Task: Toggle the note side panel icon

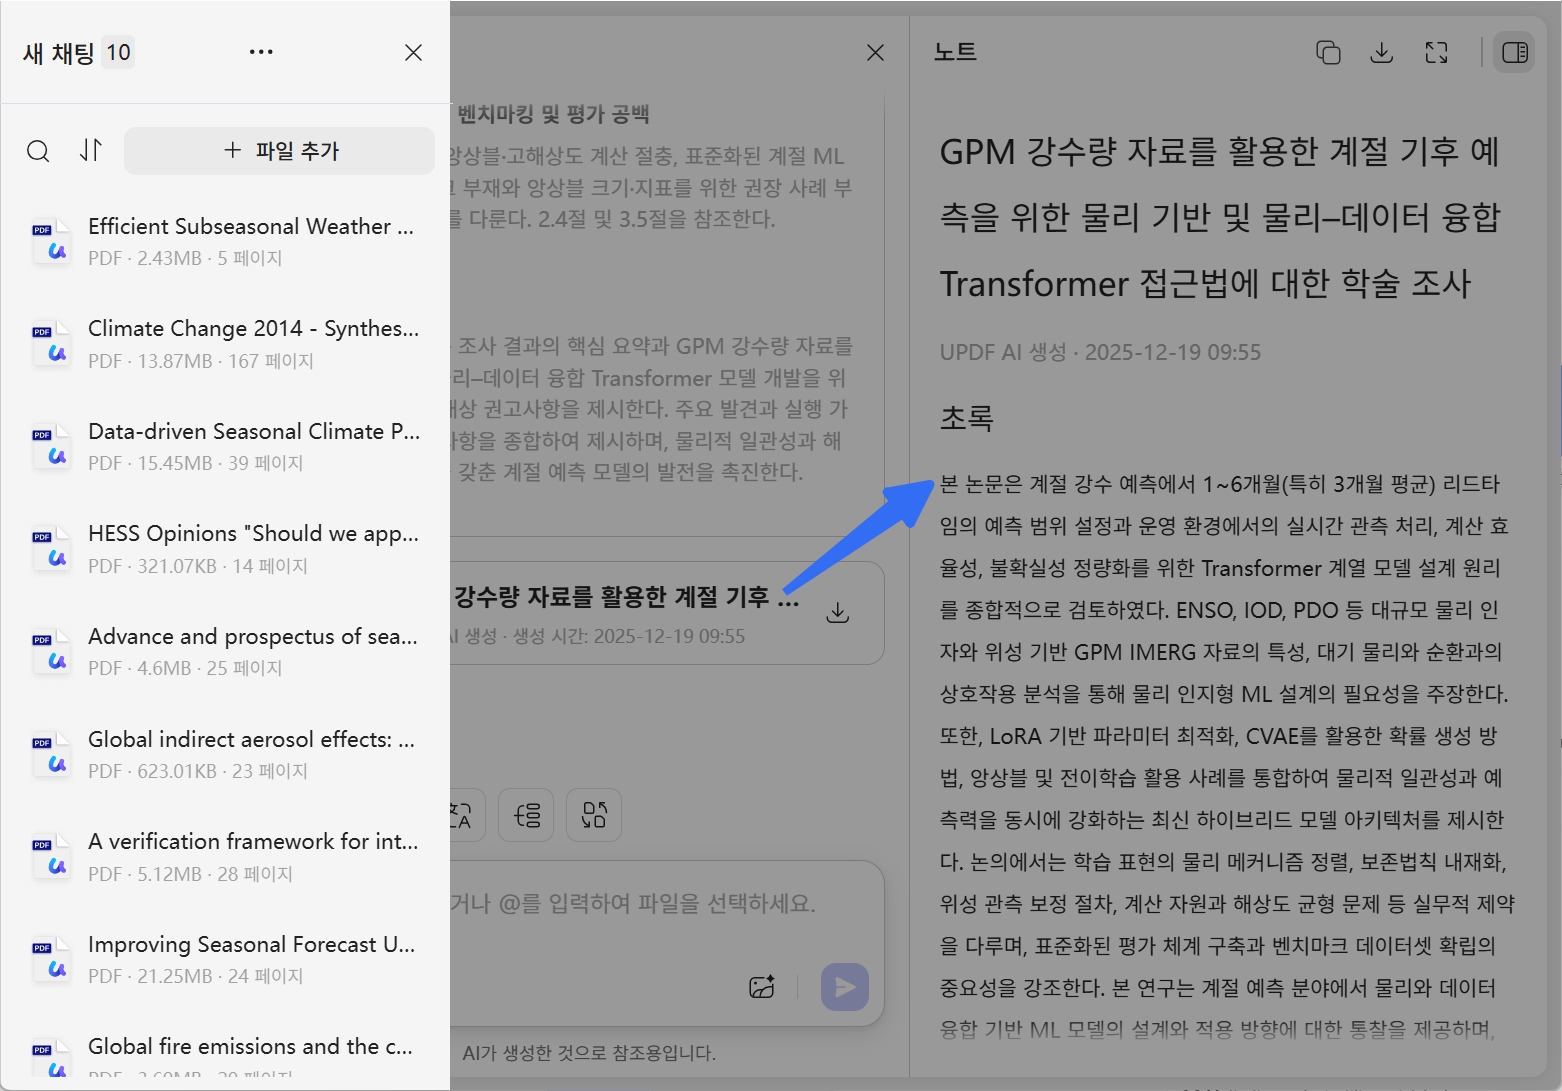Action: pyautogui.click(x=1514, y=53)
